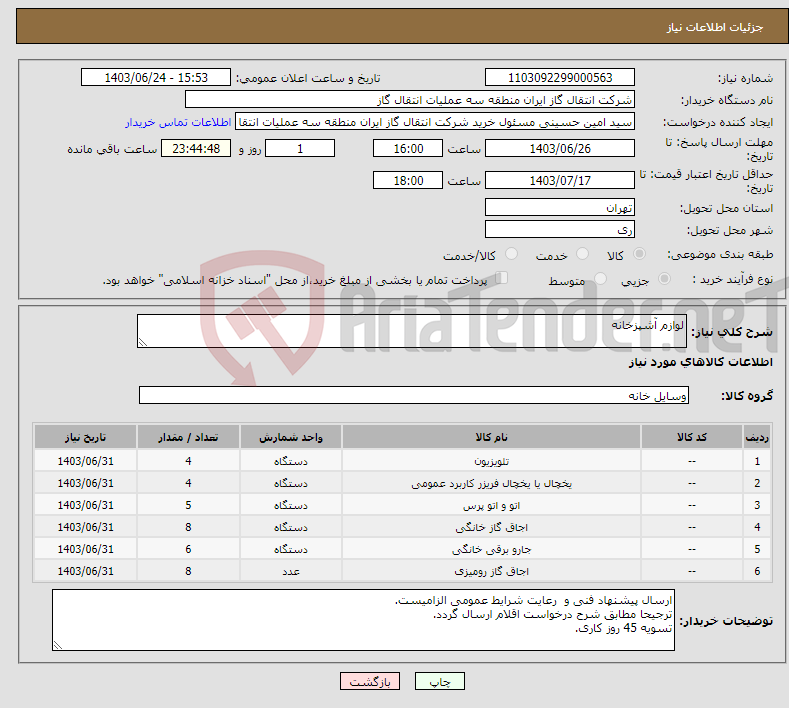Click the نام دستگاه خریدار field
The height and width of the screenshot is (708, 789).
410,100
